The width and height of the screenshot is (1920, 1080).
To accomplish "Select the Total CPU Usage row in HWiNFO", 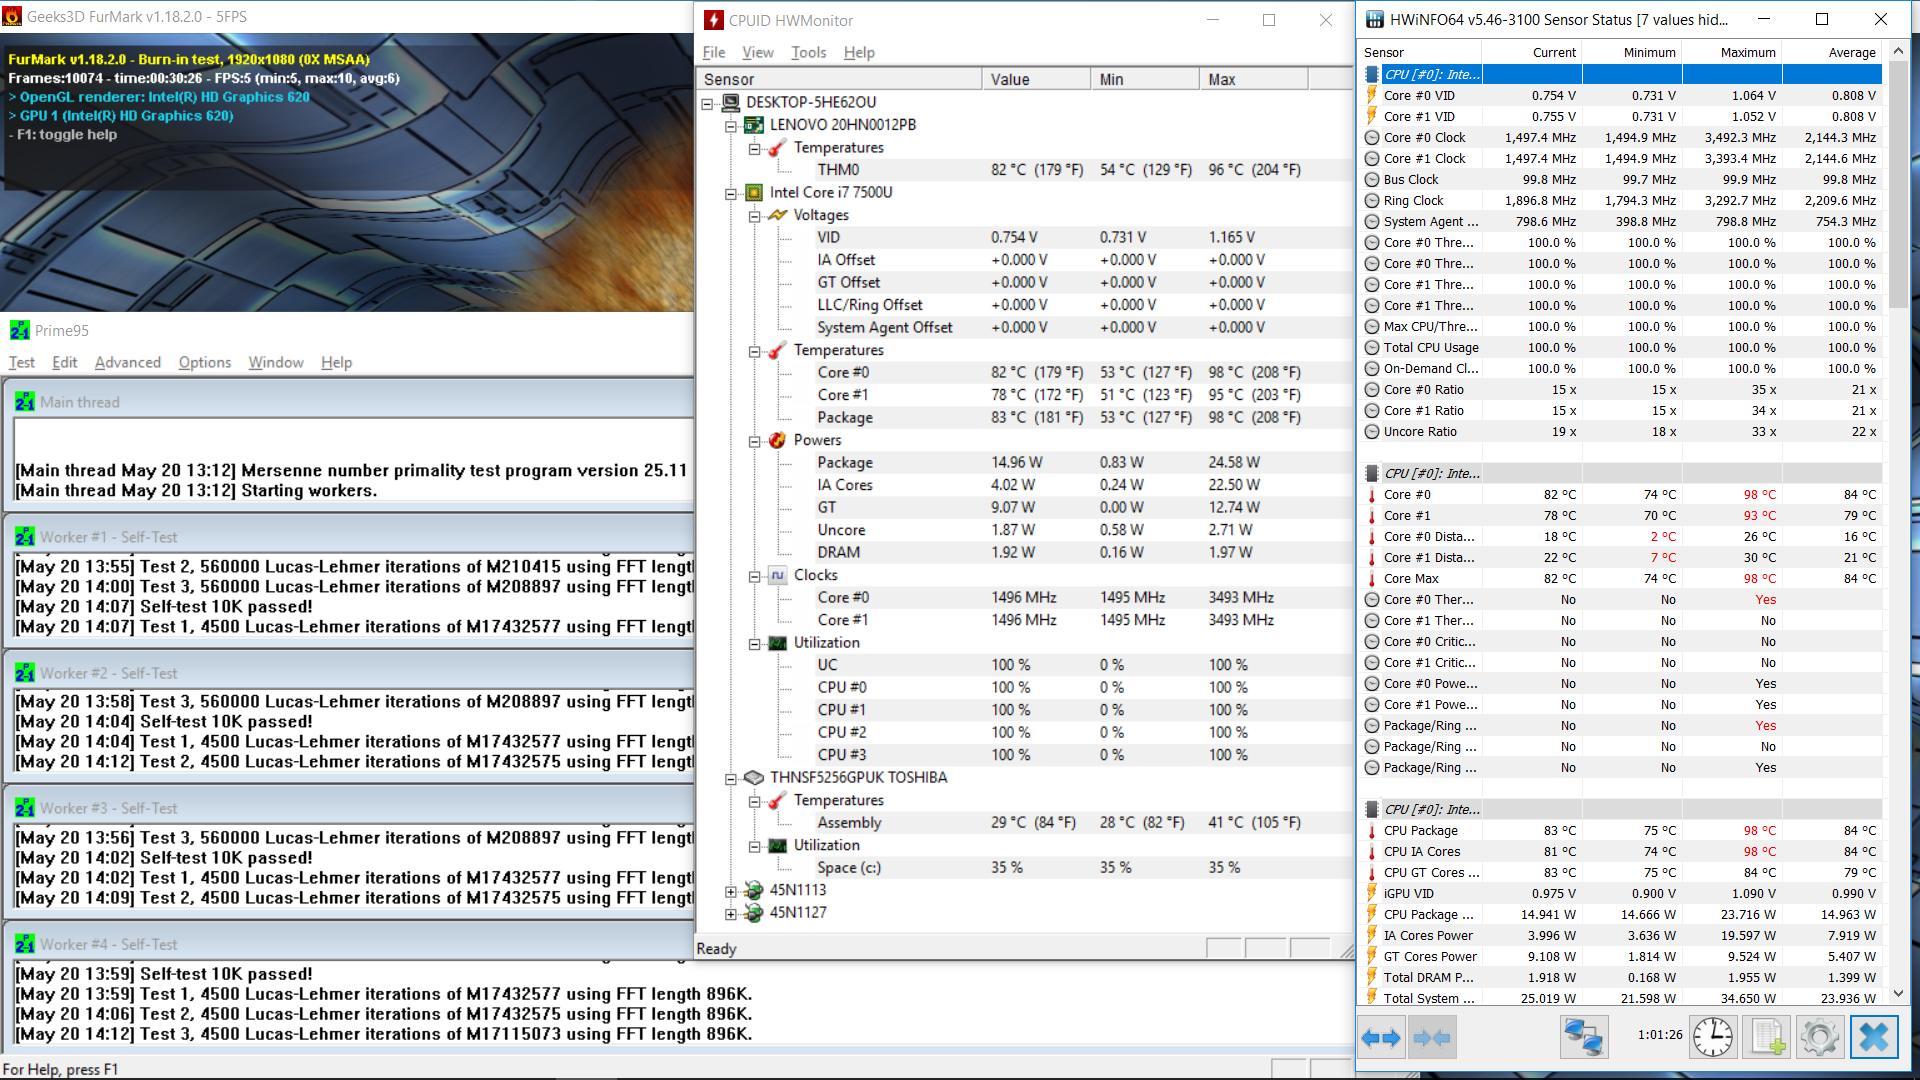I will [1622, 347].
